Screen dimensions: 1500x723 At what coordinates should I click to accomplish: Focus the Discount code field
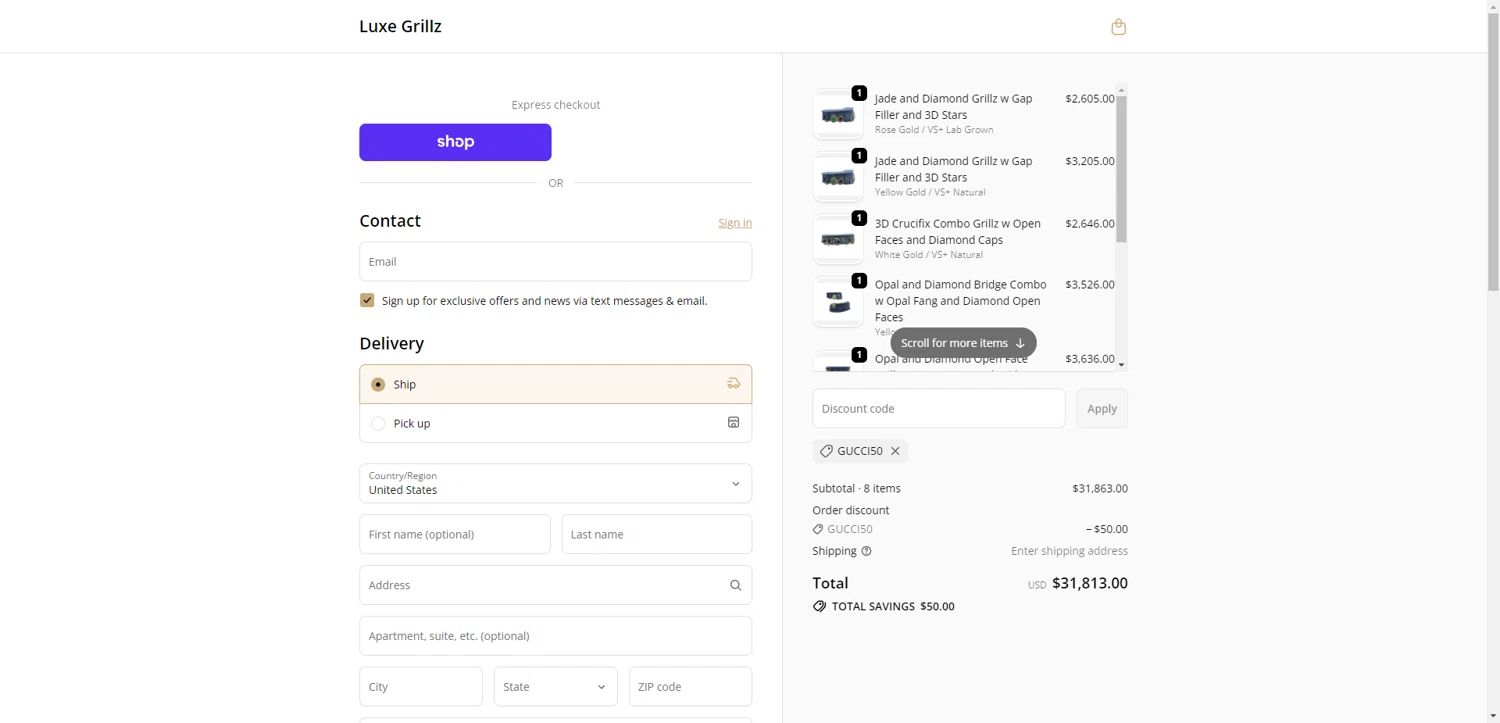point(939,409)
